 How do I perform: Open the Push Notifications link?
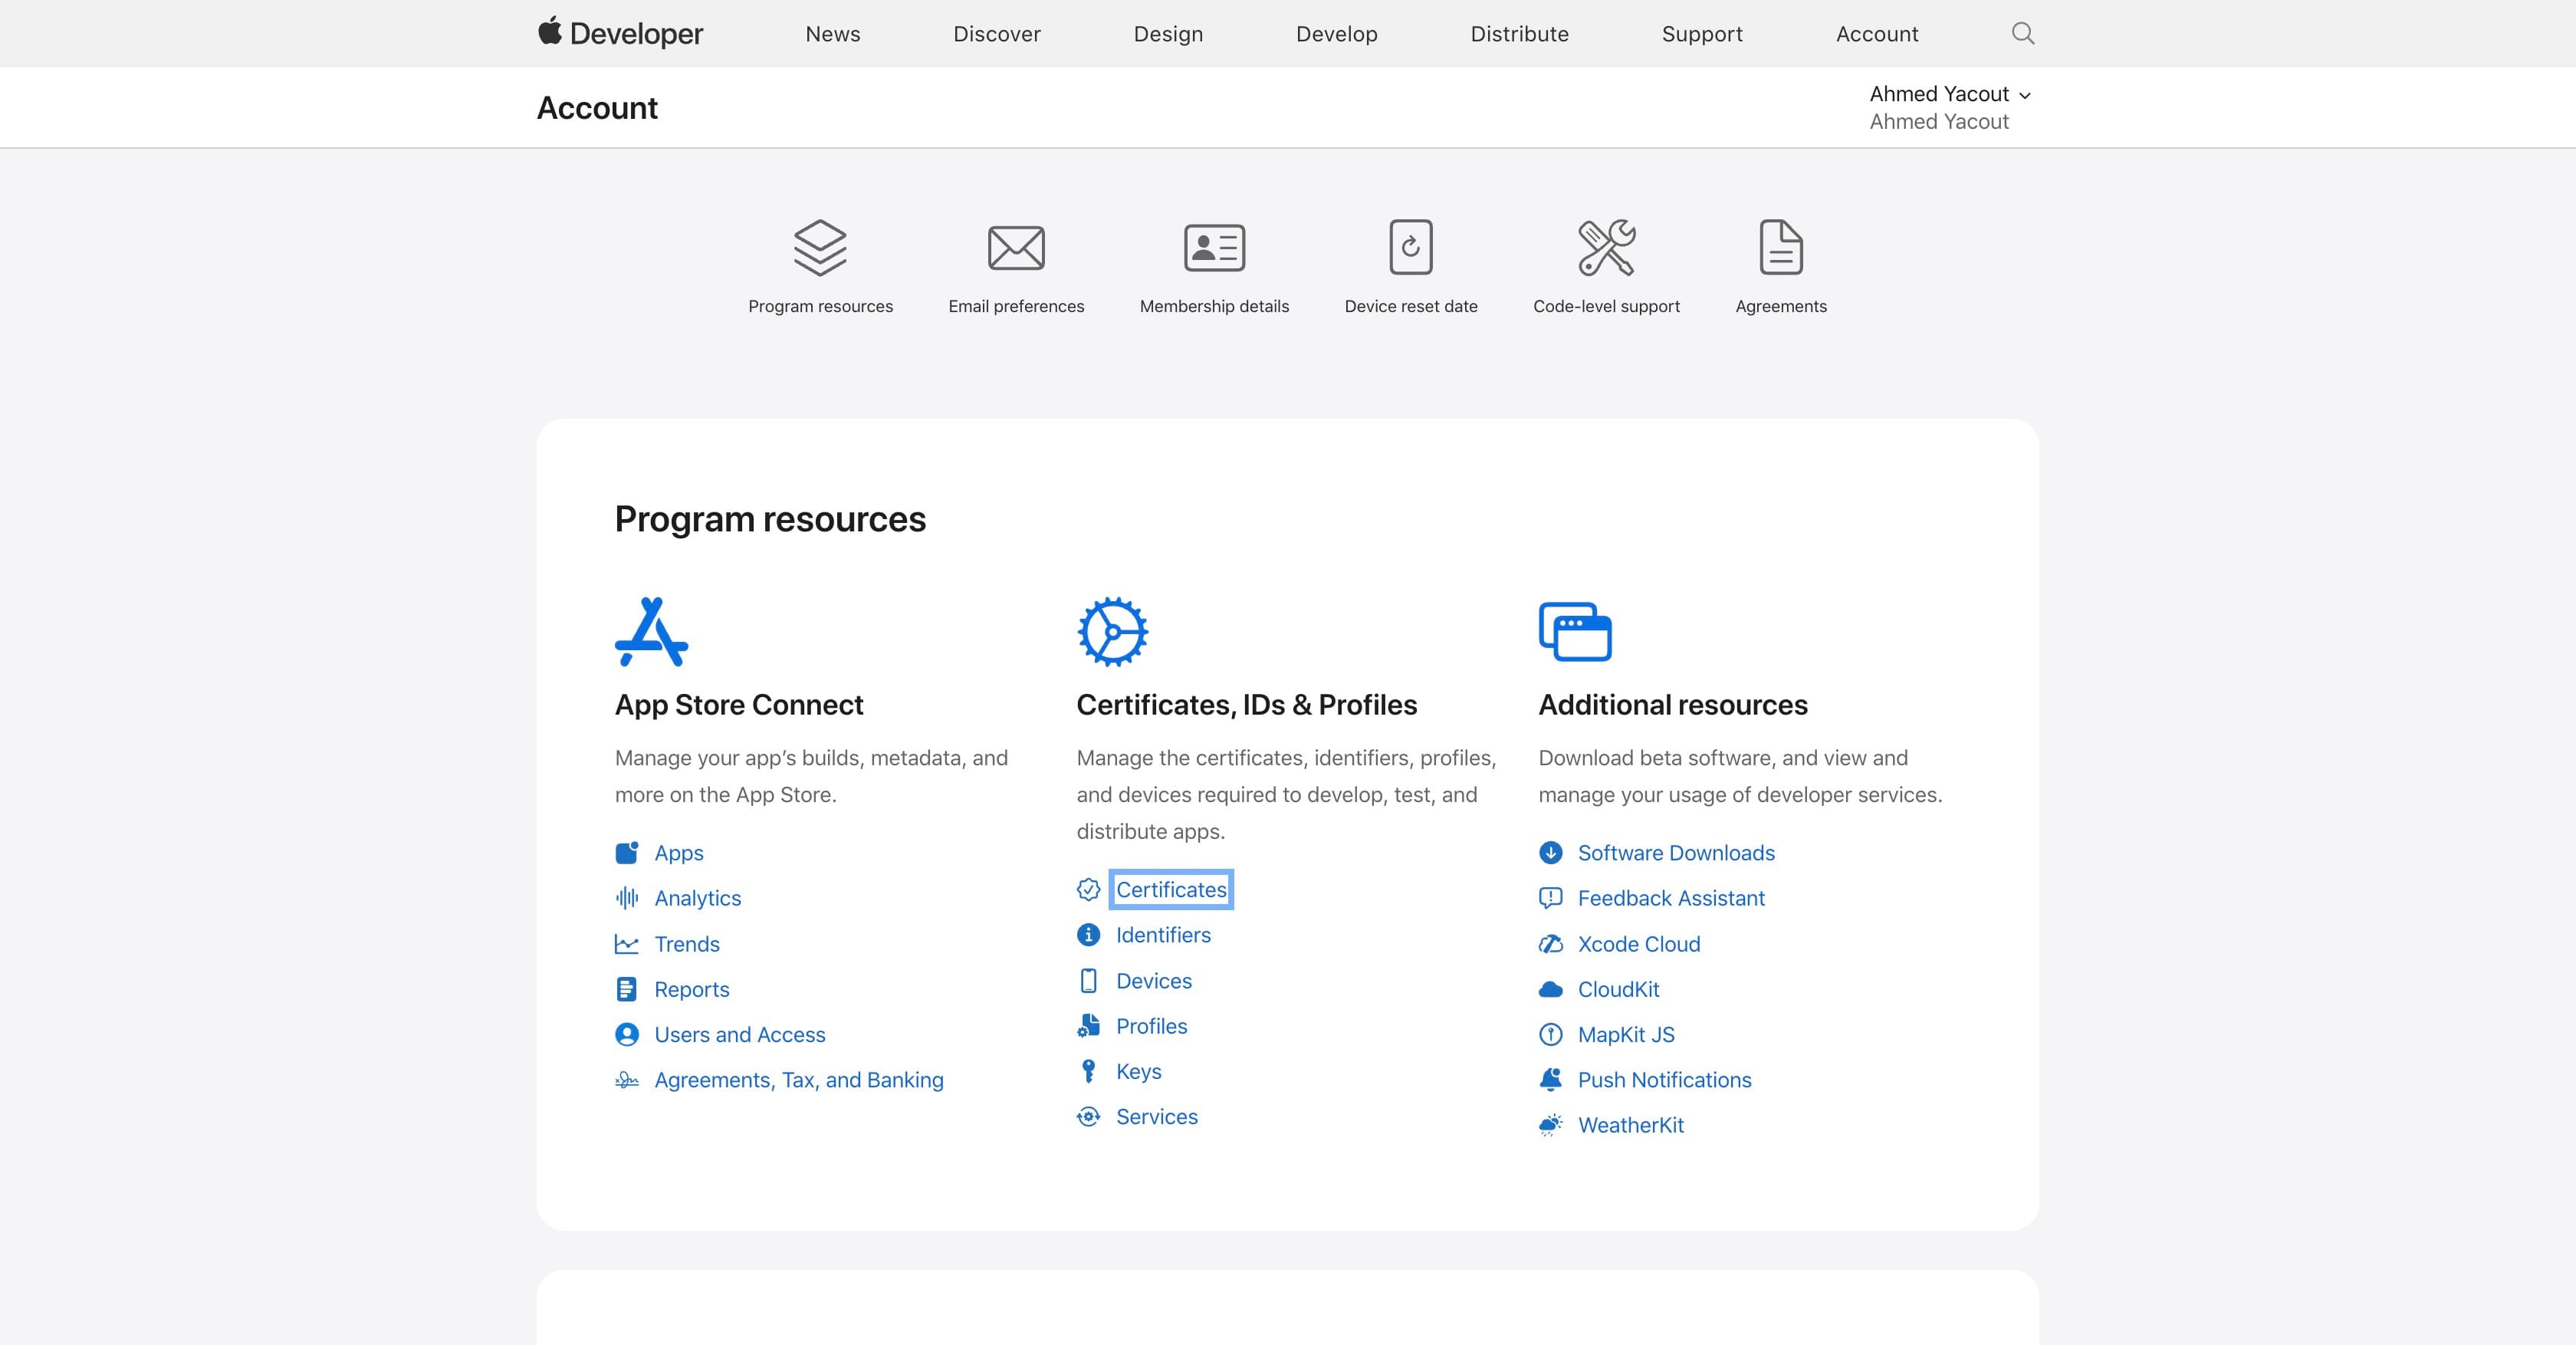tap(1664, 1080)
